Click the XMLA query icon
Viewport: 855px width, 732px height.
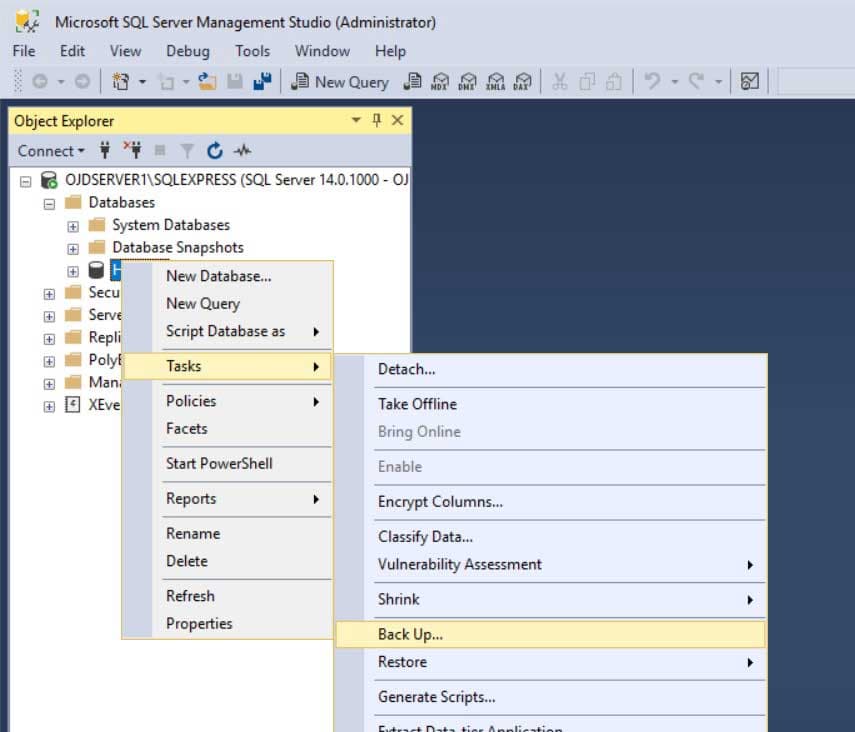tap(495, 82)
